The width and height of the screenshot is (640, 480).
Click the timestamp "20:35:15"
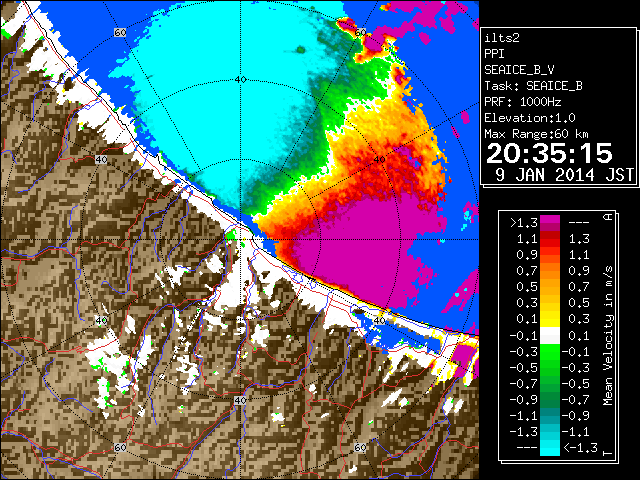[549, 153]
